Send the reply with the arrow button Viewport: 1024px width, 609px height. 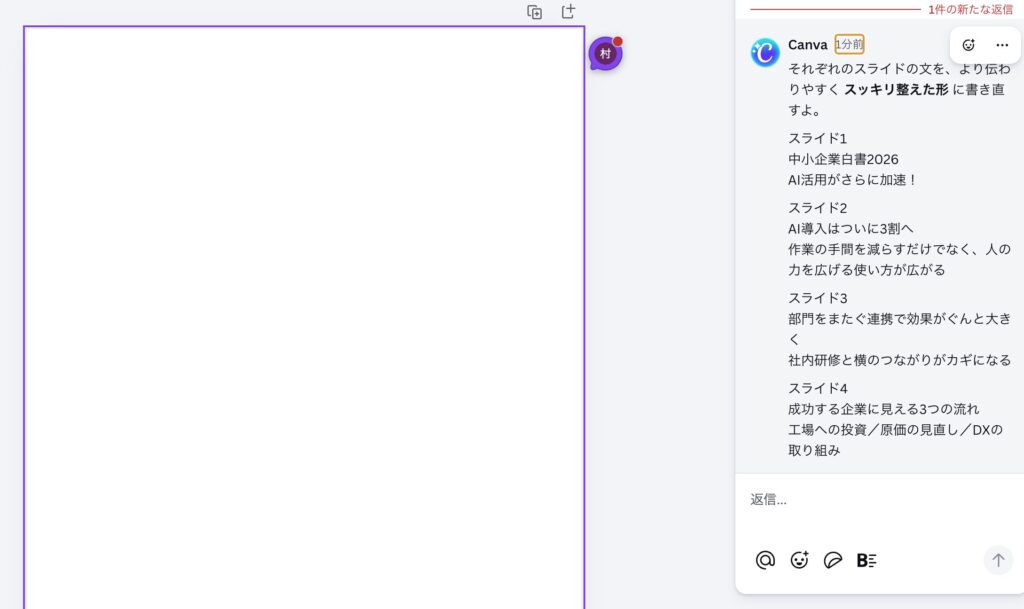(997, 560)
